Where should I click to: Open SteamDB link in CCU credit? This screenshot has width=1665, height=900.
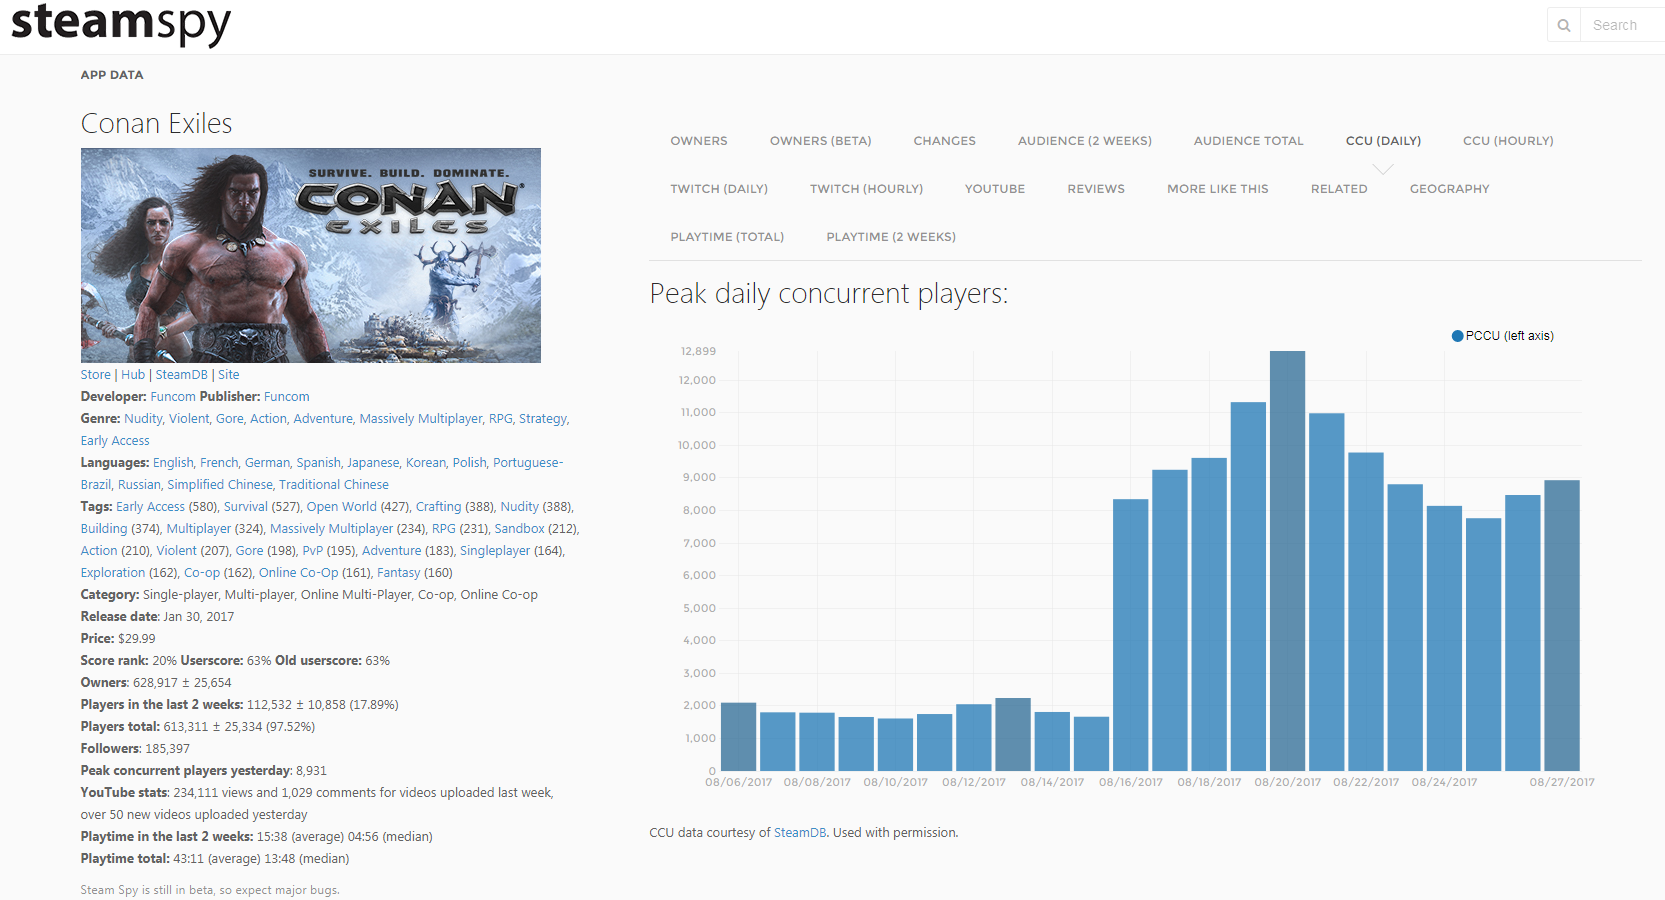pyautogui.click(x=799, y=833)
